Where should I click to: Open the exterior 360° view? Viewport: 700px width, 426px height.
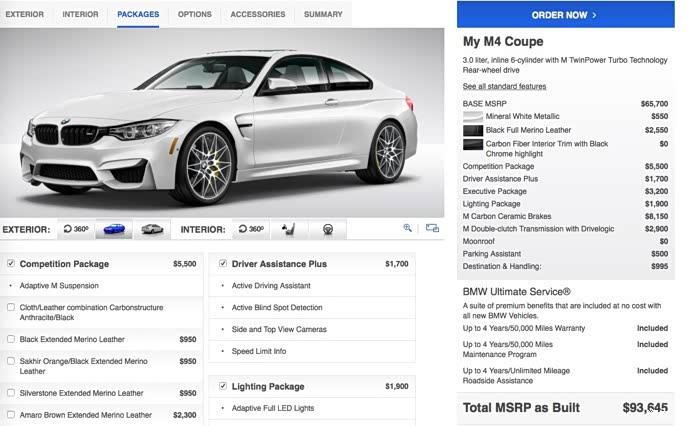76,229
